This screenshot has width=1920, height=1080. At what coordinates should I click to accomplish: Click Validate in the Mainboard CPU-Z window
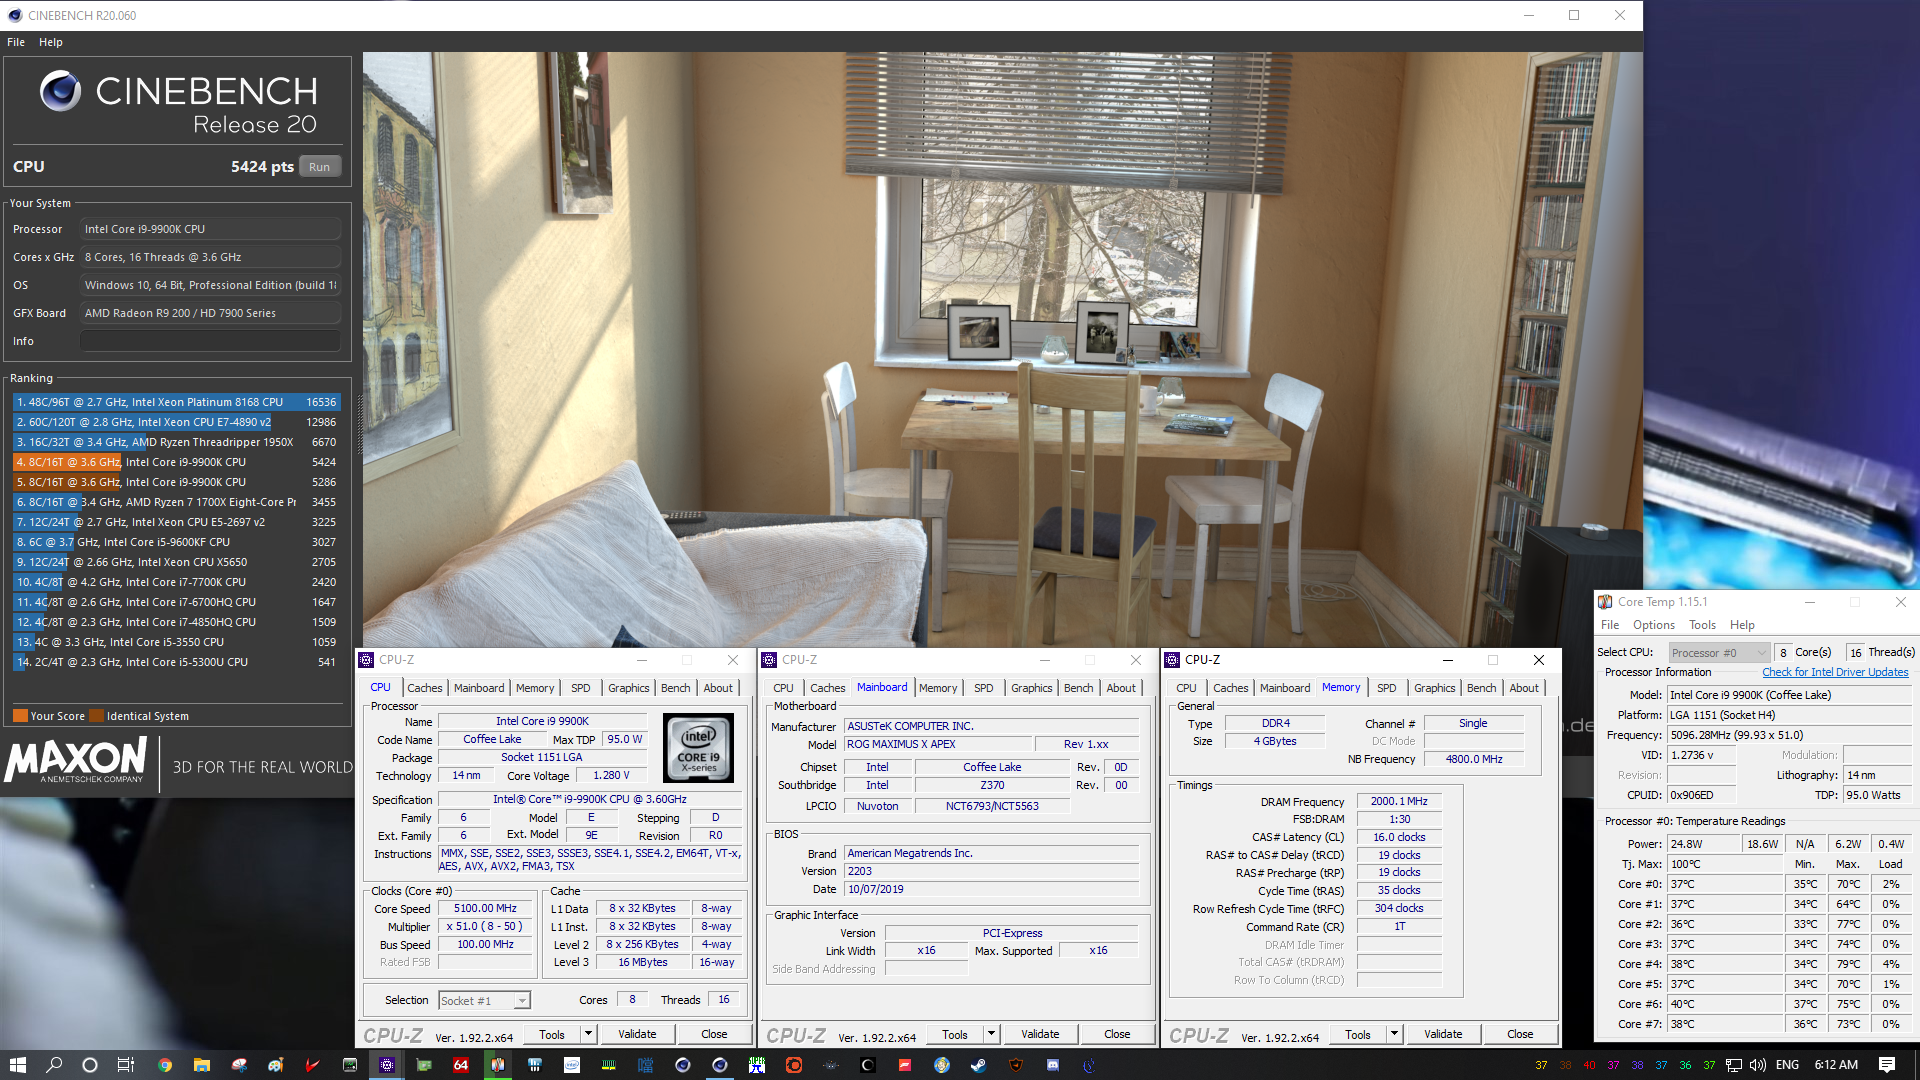click(1040, 1035)
